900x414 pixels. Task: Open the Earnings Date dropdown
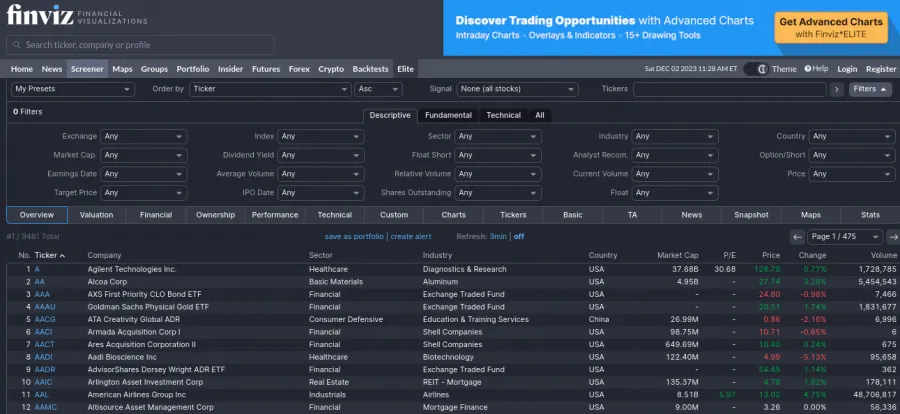click(x=143, y=174)
